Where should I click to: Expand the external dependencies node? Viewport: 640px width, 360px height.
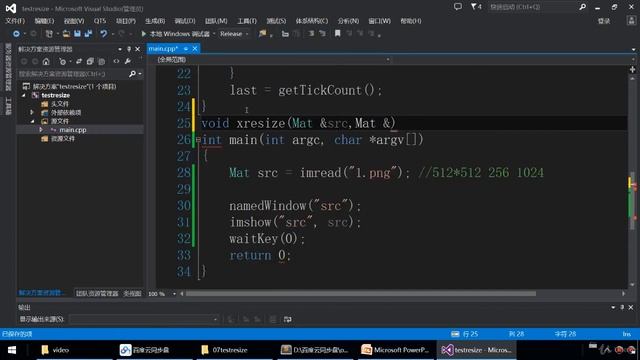32,112
